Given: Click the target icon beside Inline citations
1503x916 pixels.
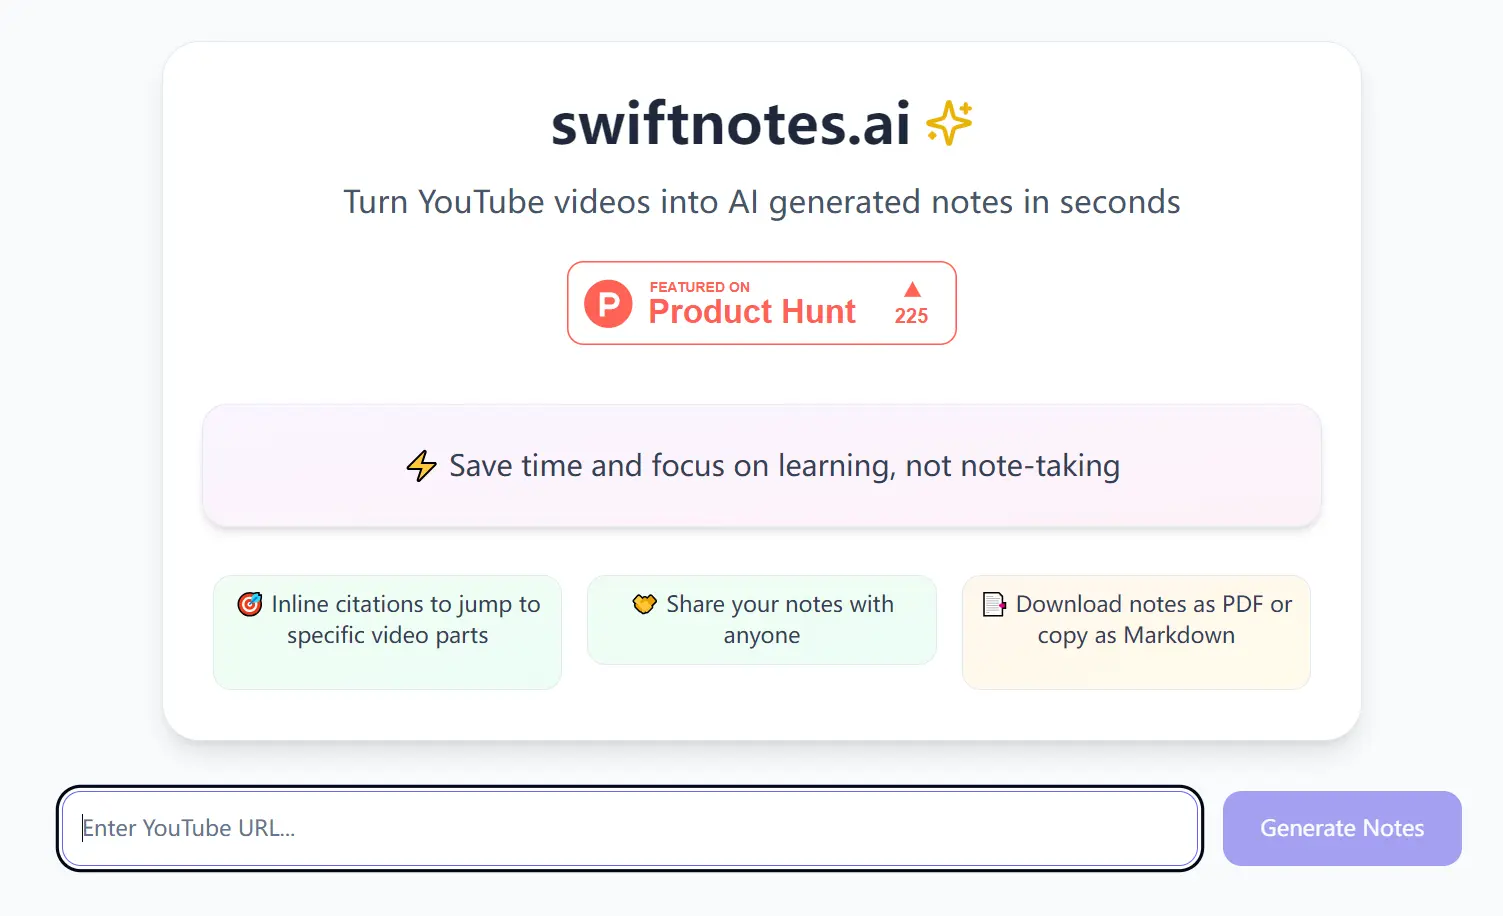Looking at the screenshot, I should click(x=250, y=604).
